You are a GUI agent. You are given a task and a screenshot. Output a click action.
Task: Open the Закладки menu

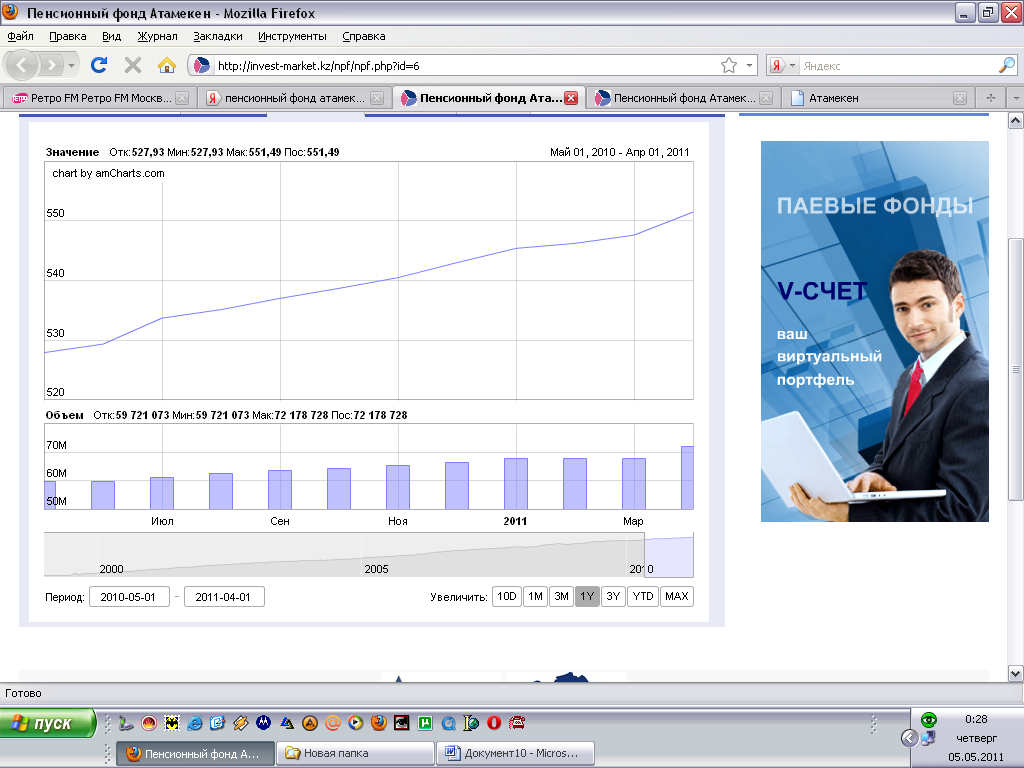pyautogui.click(x=218, y=36)
